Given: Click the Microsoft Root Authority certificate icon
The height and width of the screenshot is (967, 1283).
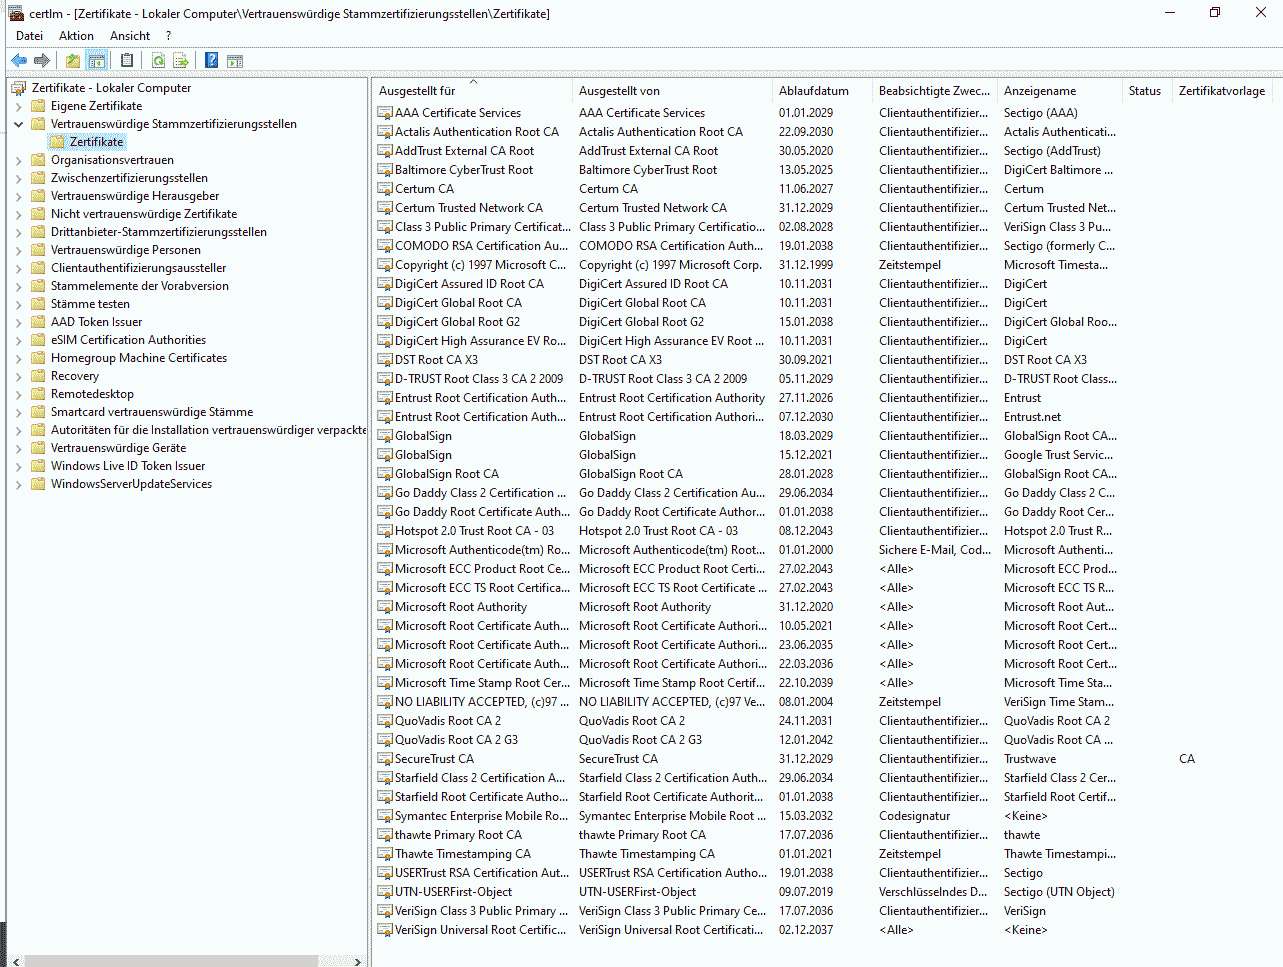Looking at the screenshot, I should point(385,607).
